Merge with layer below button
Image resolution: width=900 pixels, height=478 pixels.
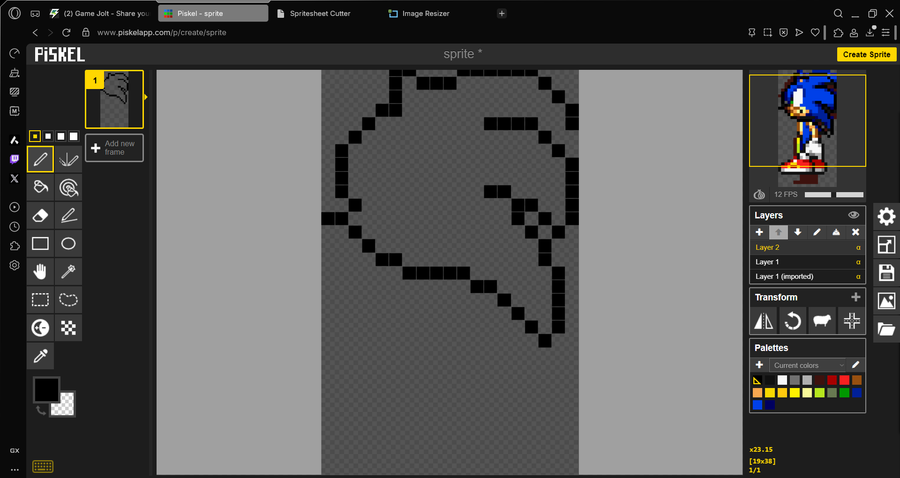point(836,232)
